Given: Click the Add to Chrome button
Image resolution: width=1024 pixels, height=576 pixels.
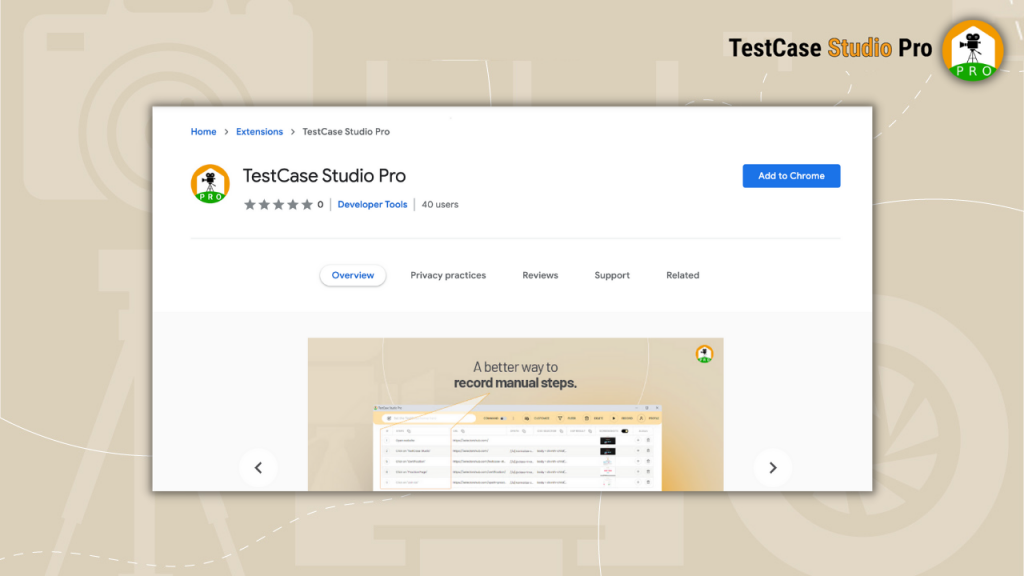Looking at the screenshot, I should pyautogui.click(x=791, y=176).
